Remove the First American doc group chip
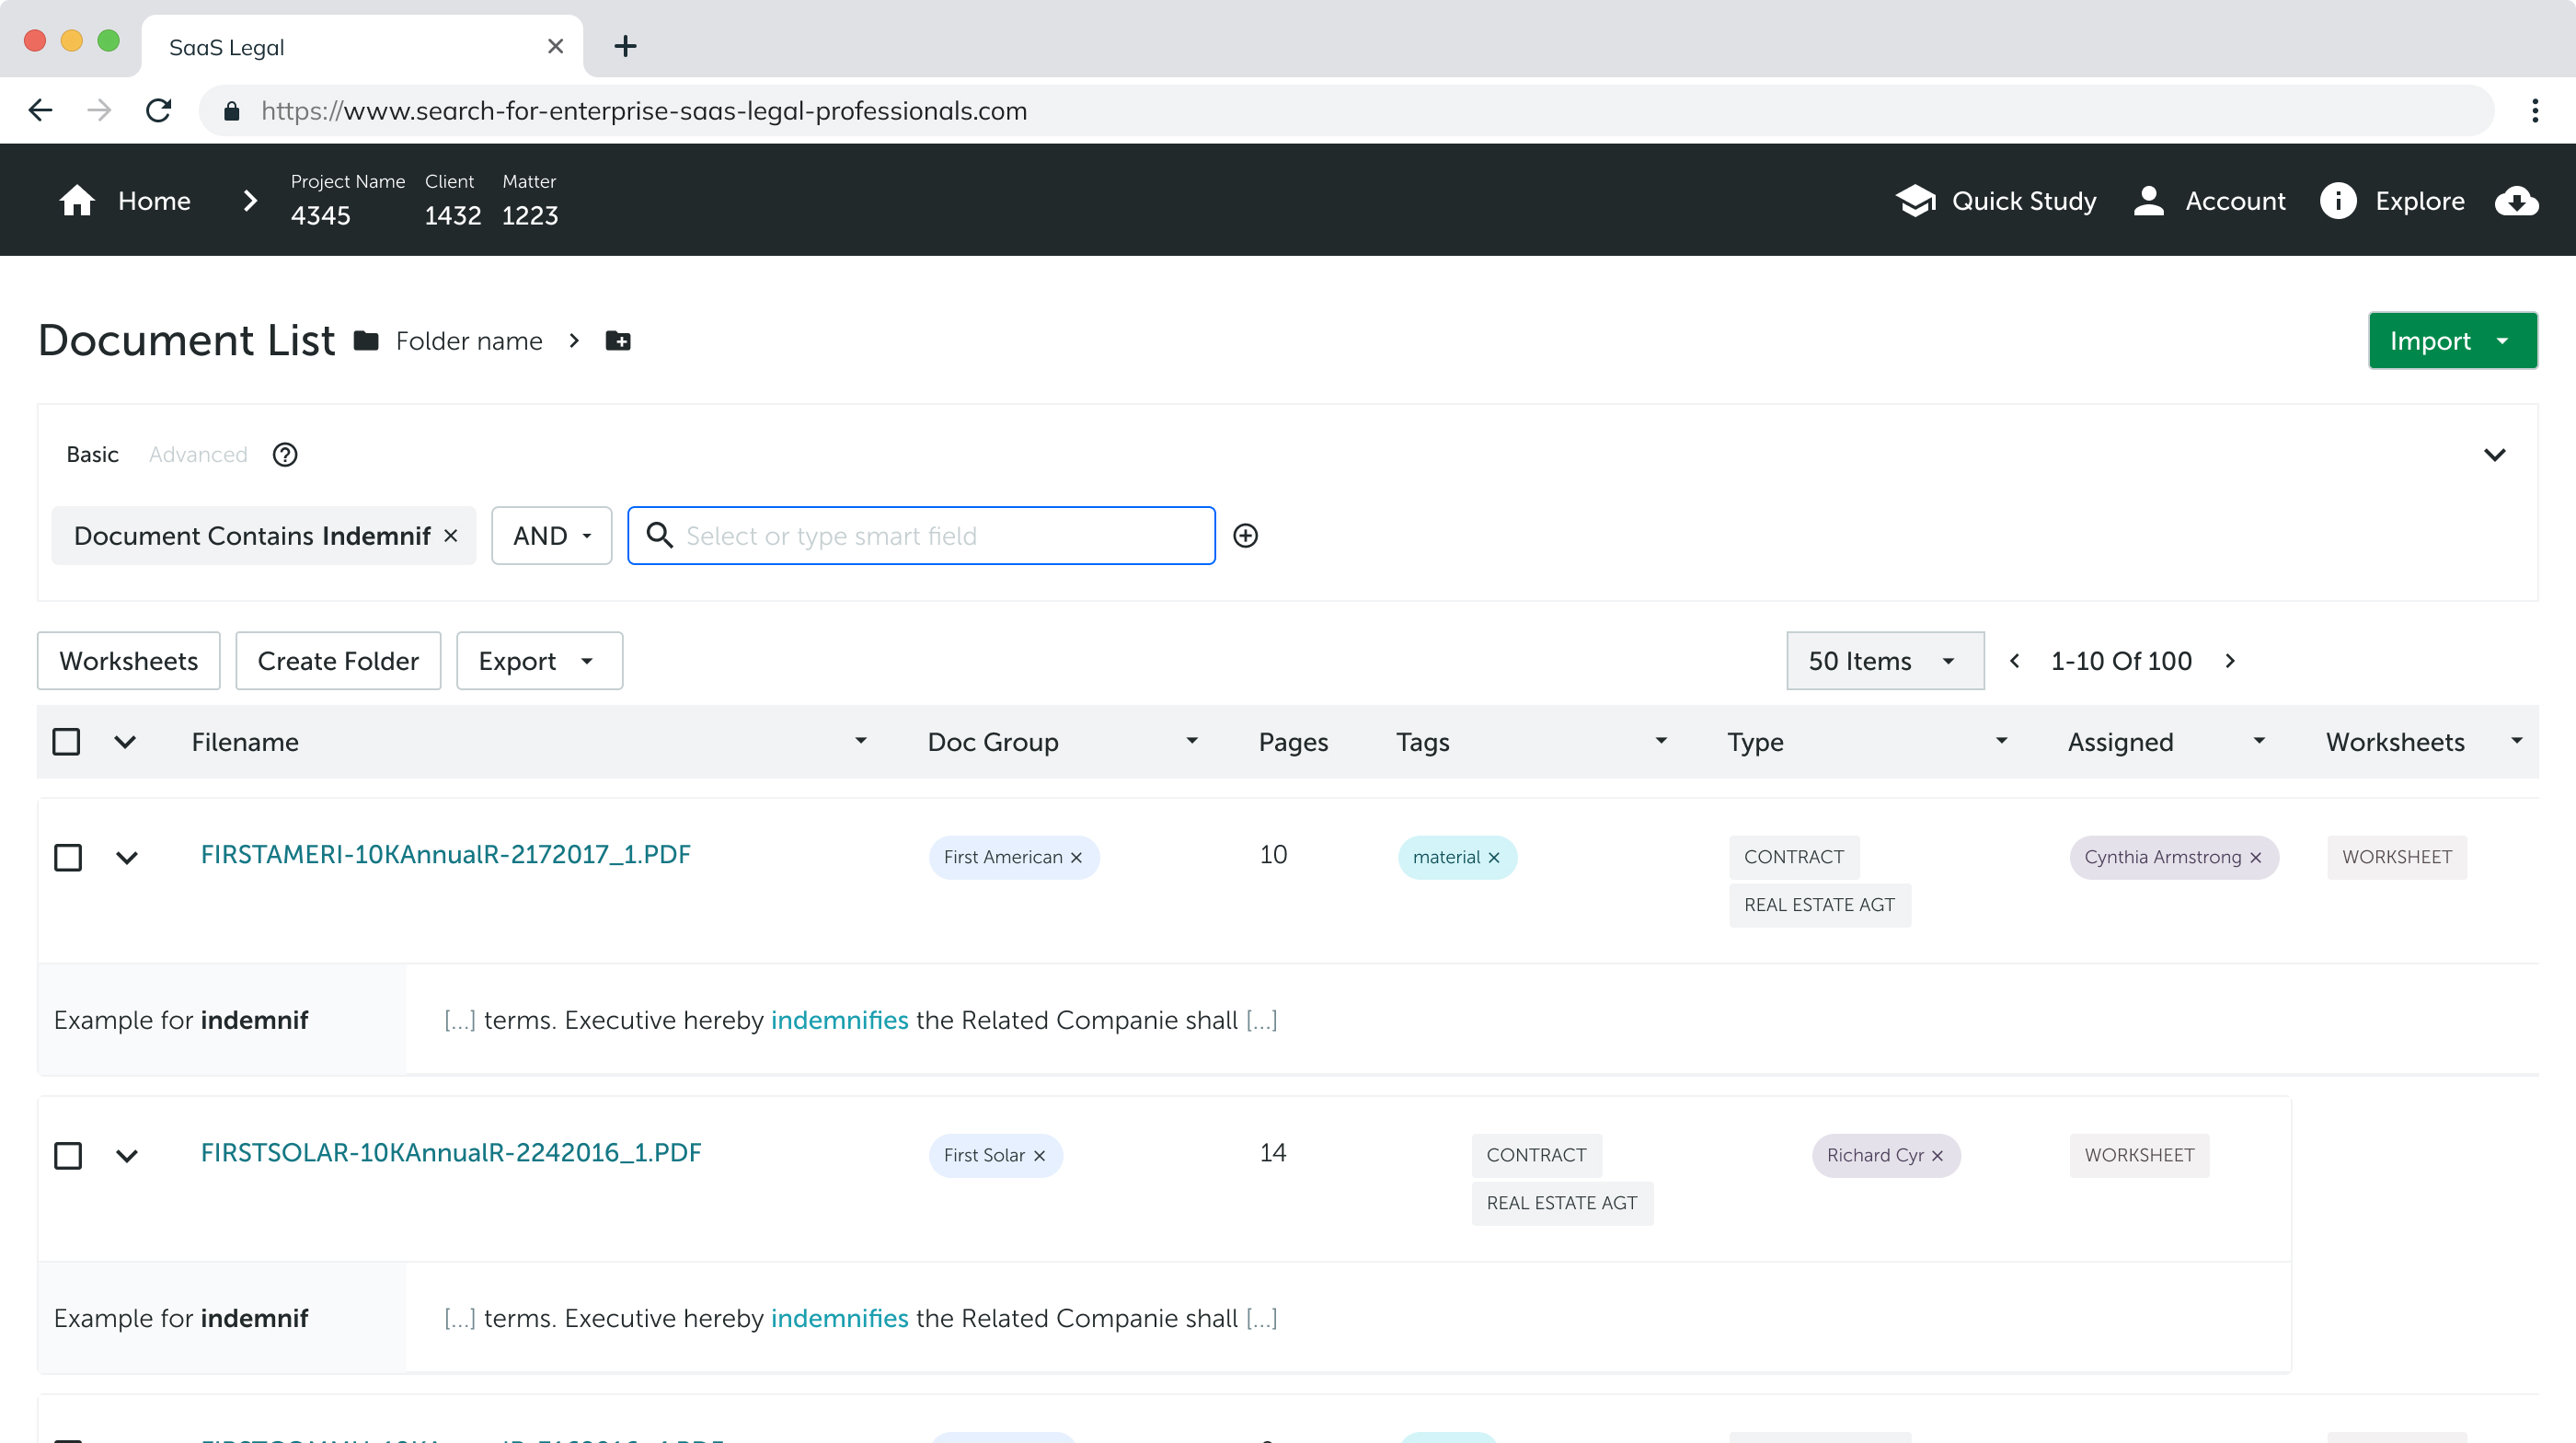 click(1077, 858)
